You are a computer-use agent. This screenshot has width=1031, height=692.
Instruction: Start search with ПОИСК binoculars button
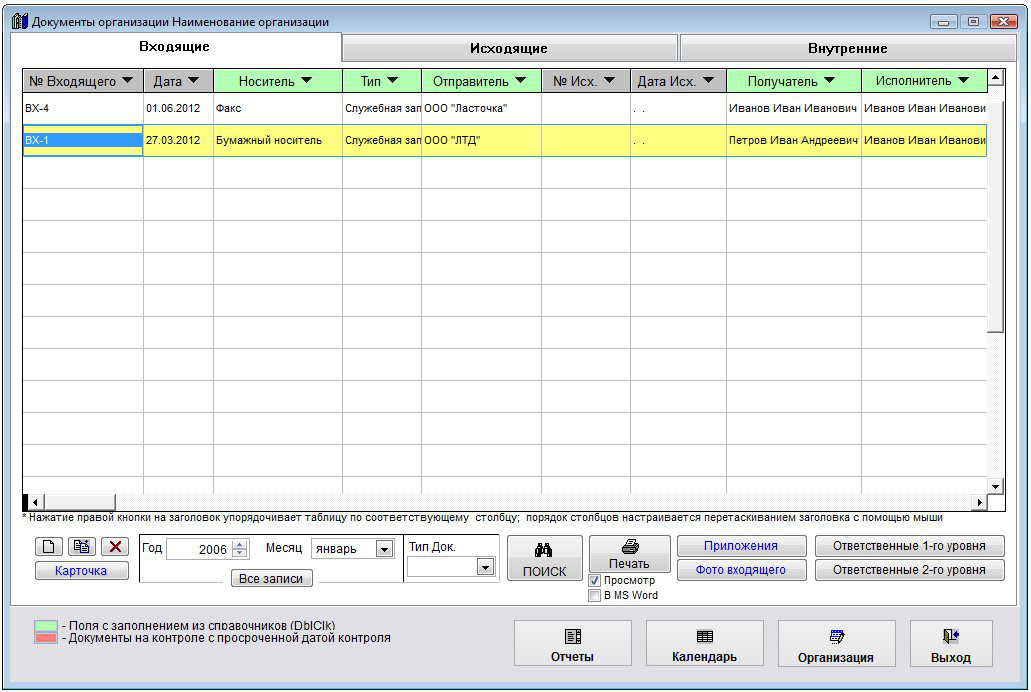coord(544,559)
